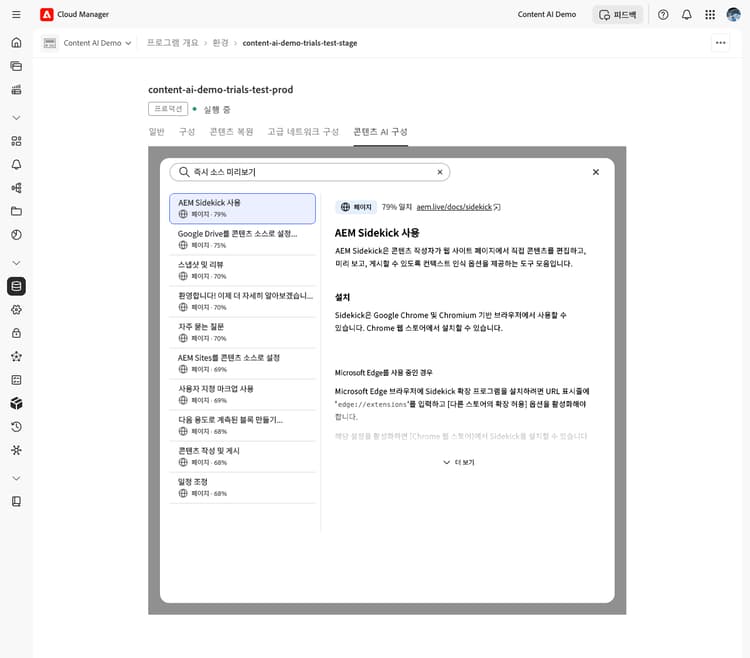This screenshot has height=658, width=750.
Task: Switch to the 구성 tab
Action: [187, 132]
